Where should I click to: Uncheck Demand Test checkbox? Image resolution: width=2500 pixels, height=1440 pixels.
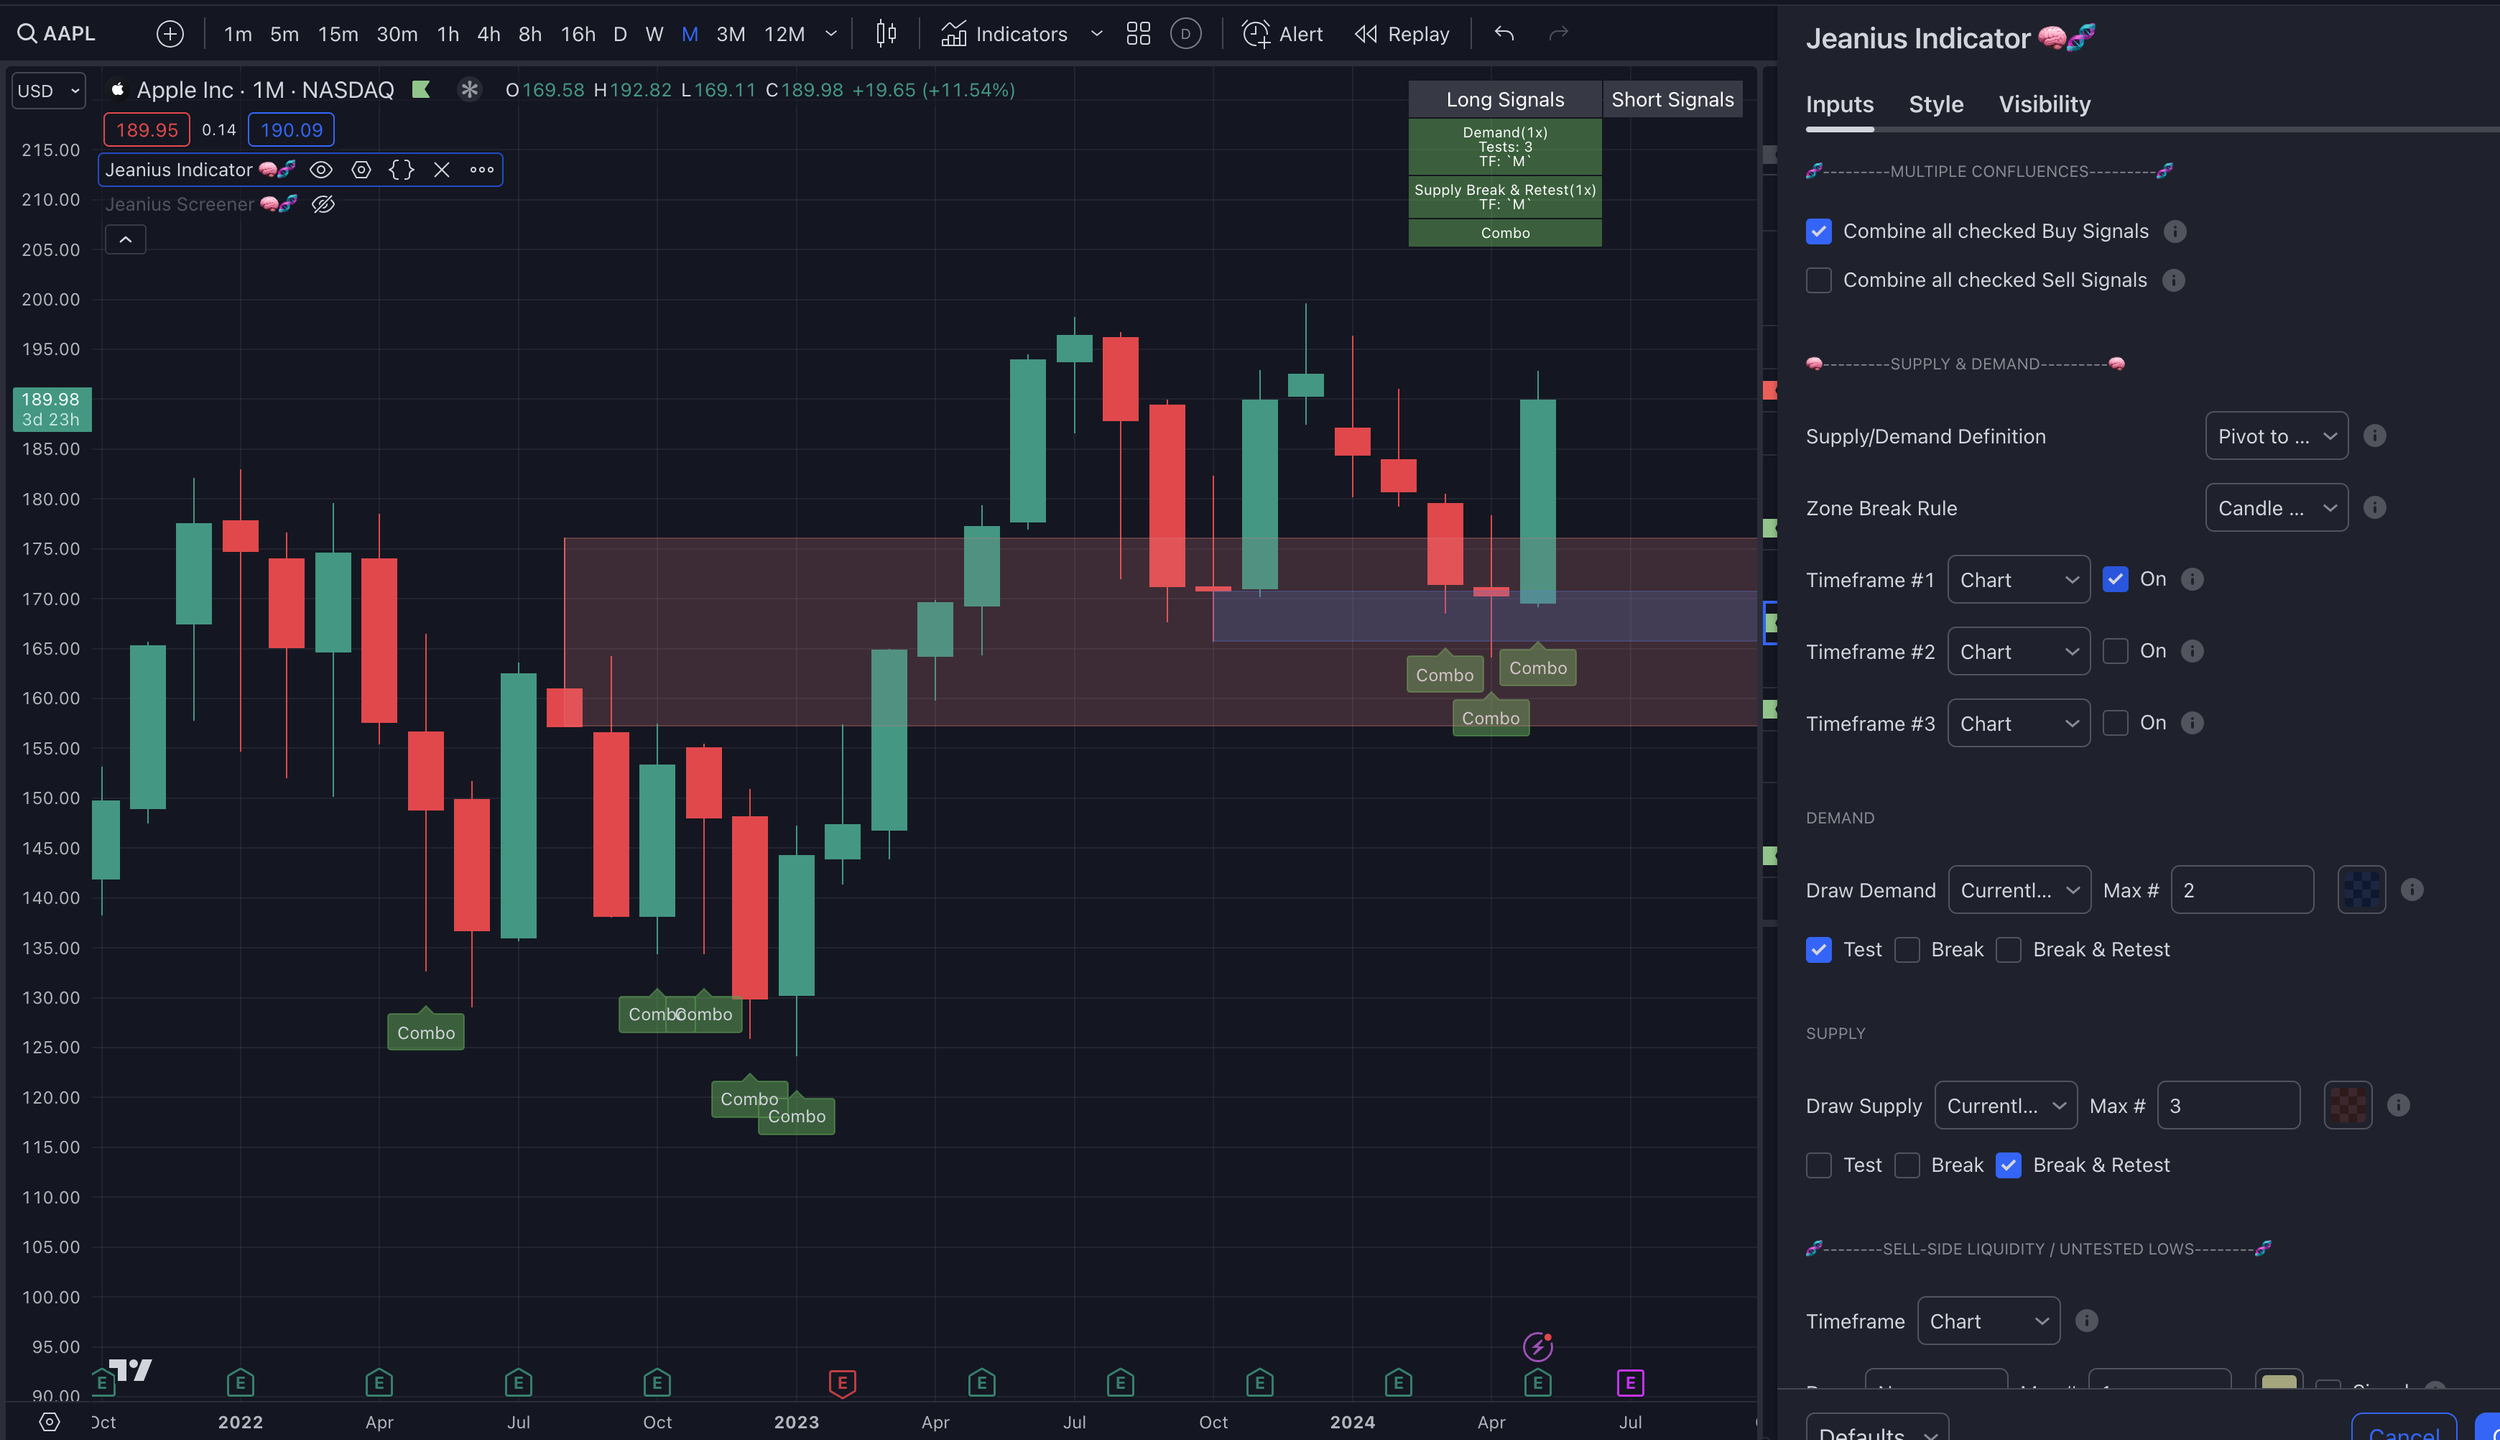(1819, 950)
